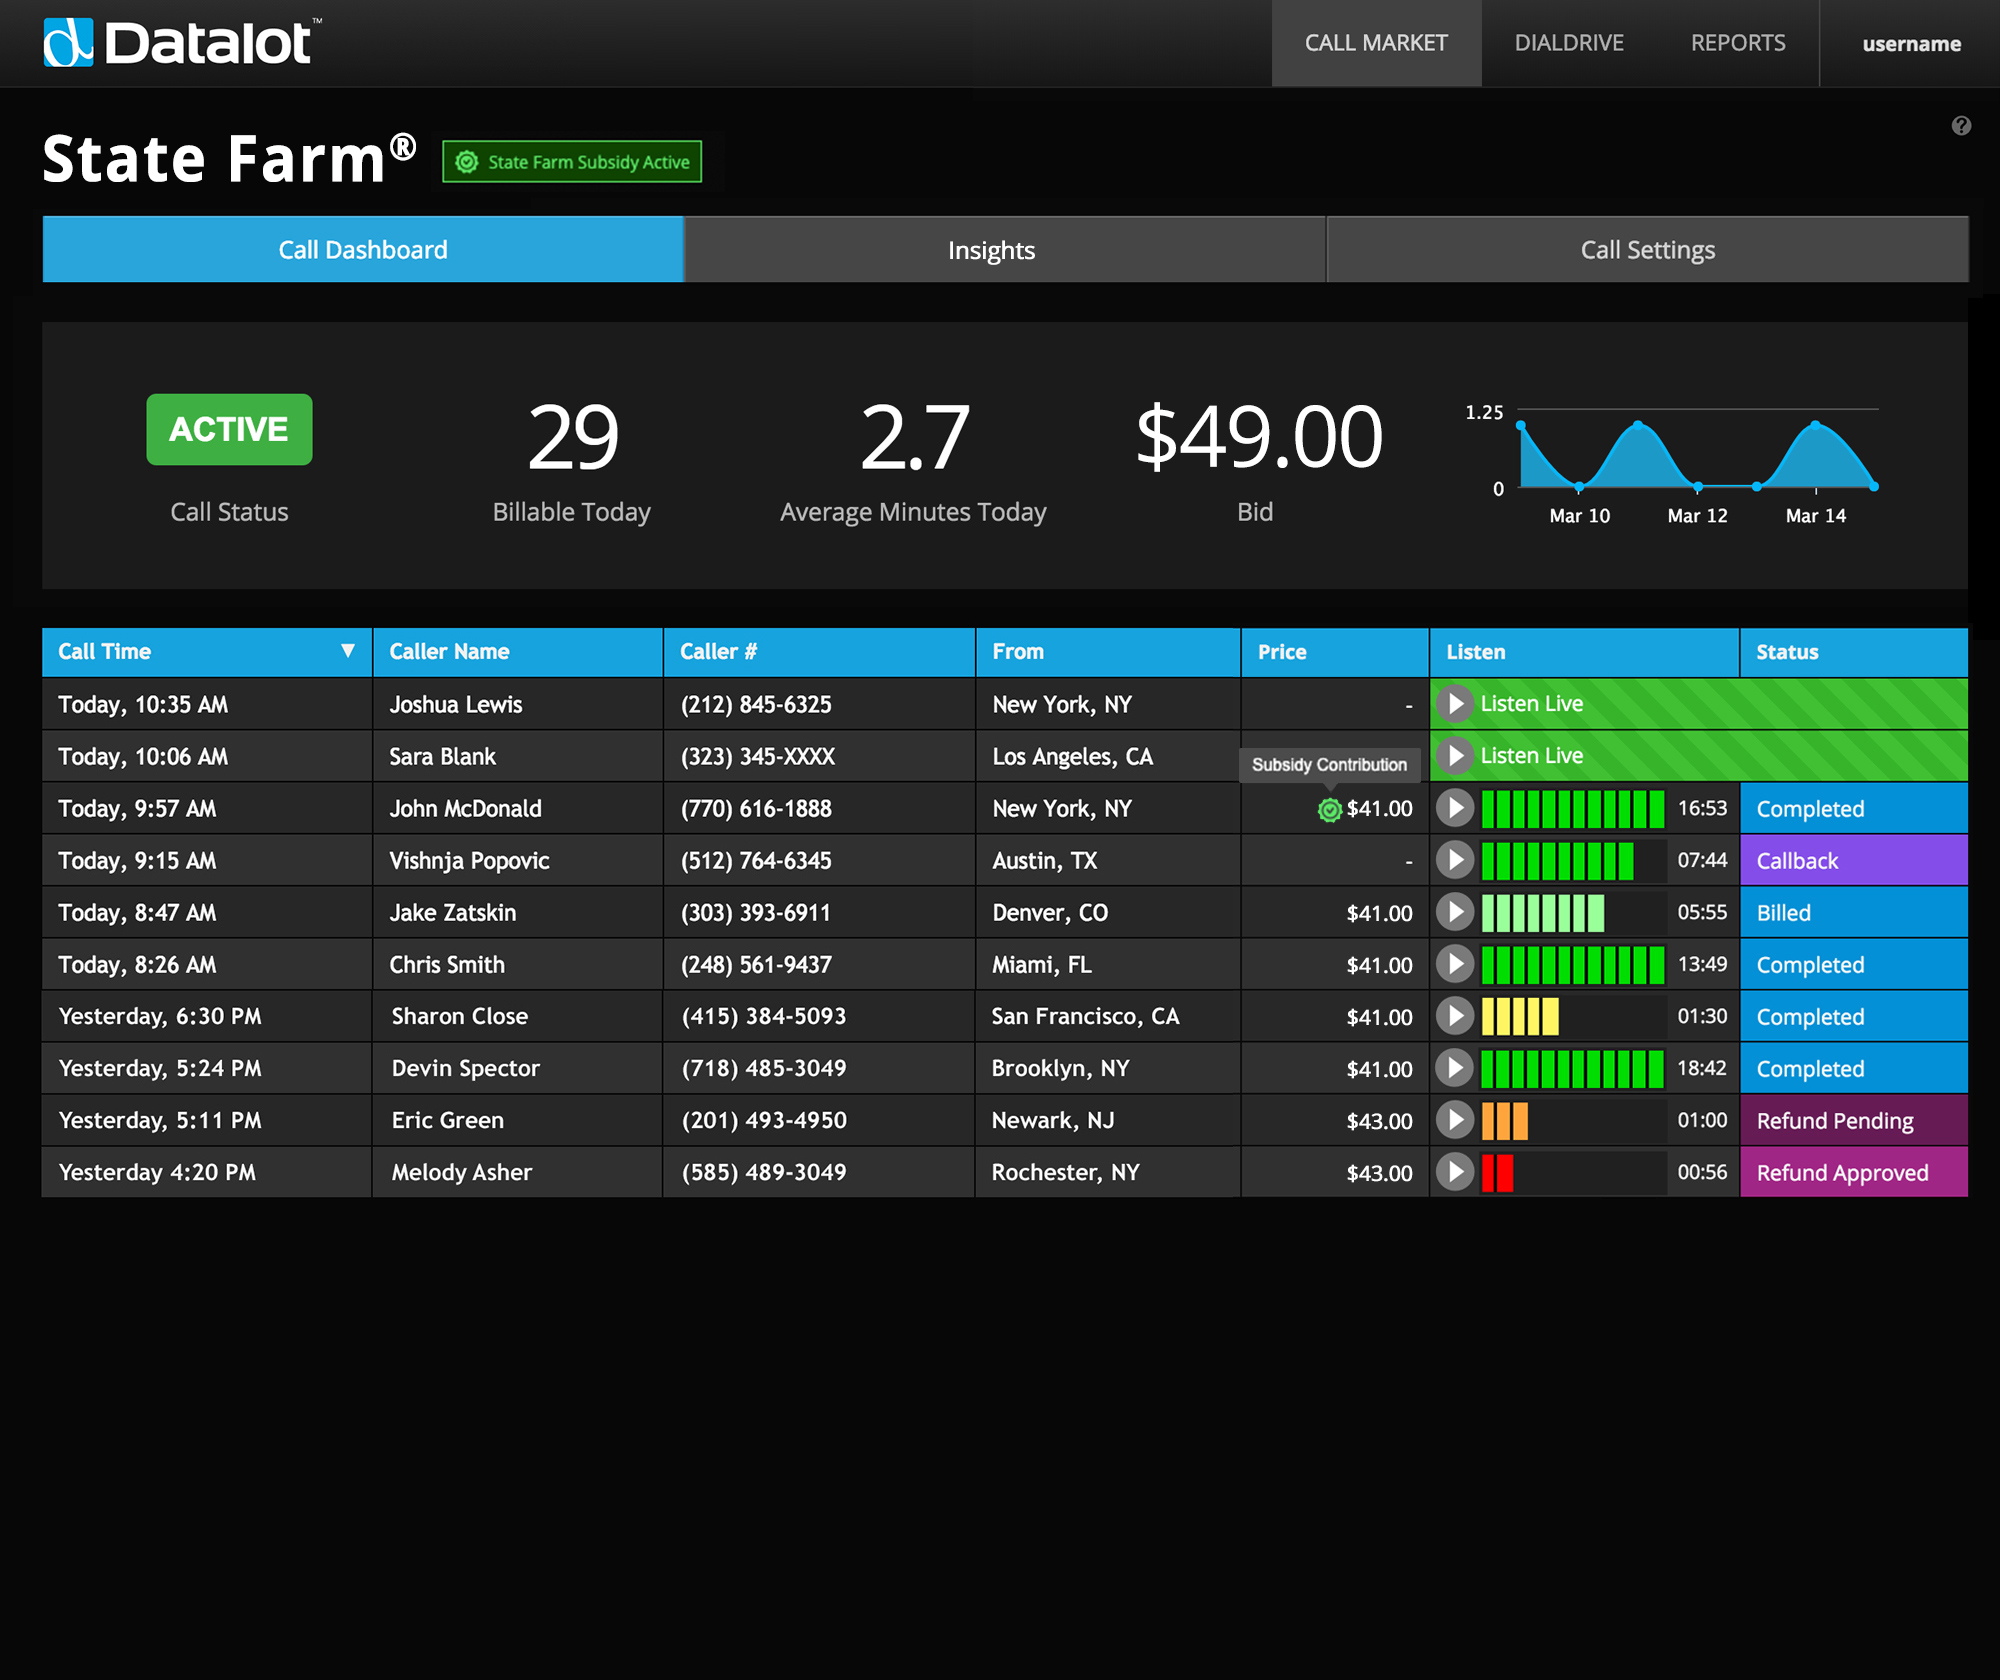Image resolution: width=2000 pixels, height=1680 pixels.
Task: Play Devin Spector call recording
Action: click(x=1455, y=1068)
